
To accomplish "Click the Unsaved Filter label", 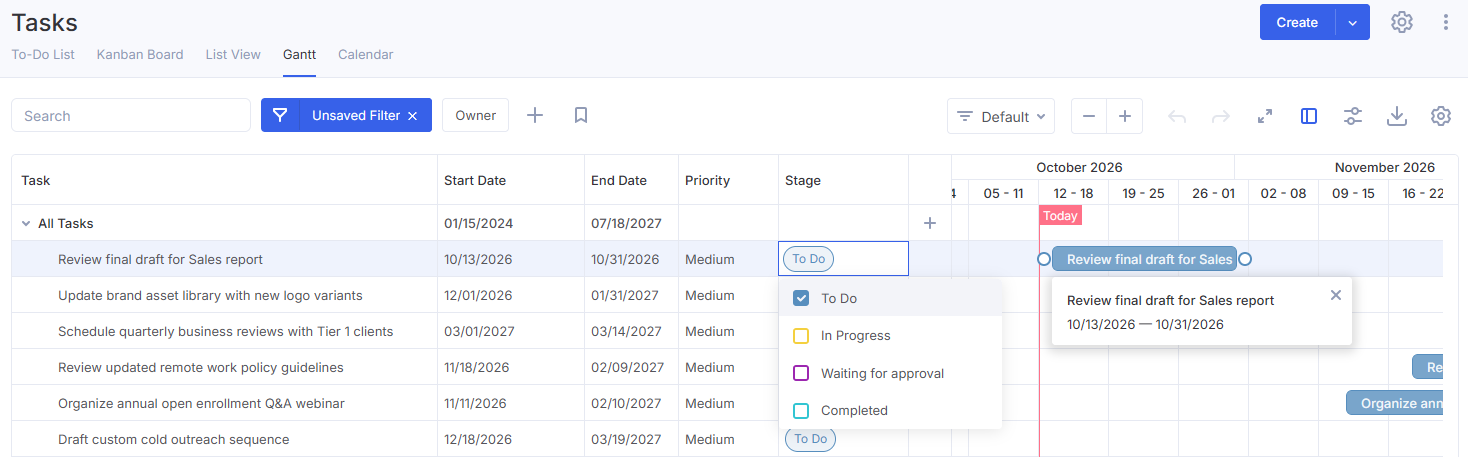I will [x=356, y=116].
